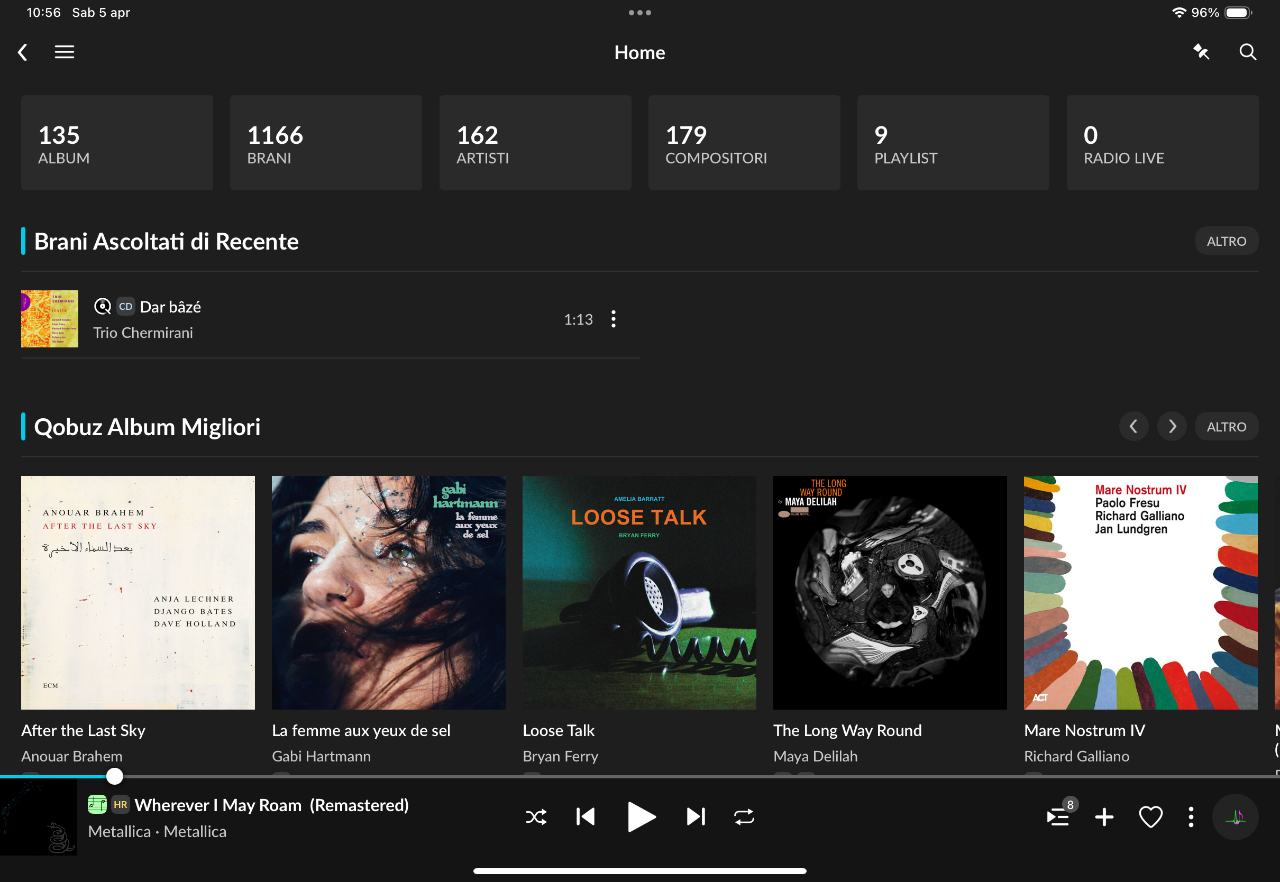
Task: Open La femme aux yeux de sel cover
Action: click(x=389, y=593)
